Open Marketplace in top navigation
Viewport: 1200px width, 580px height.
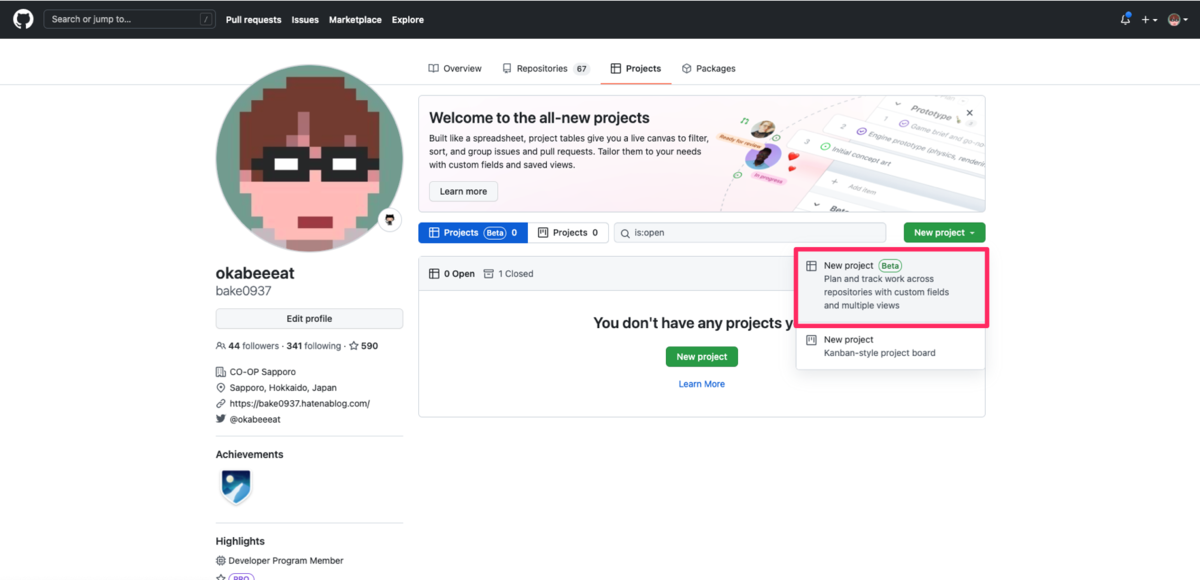point(355,20)
